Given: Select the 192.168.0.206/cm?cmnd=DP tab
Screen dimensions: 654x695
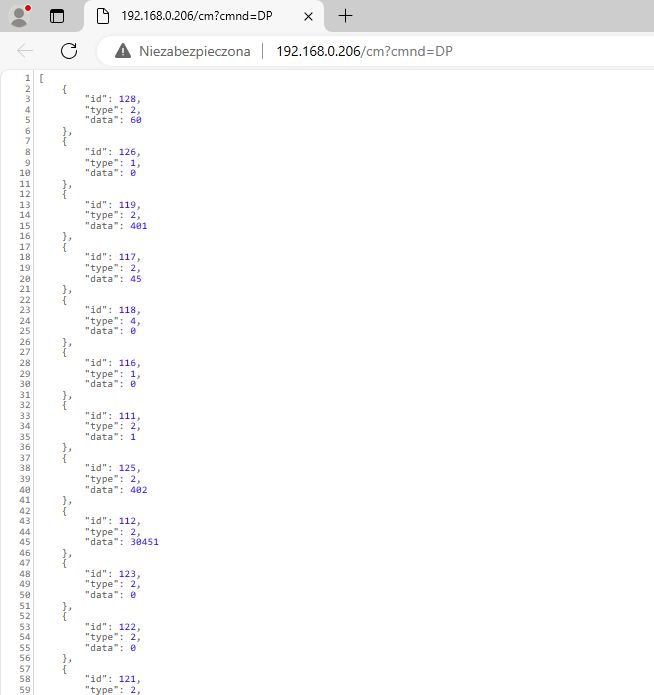Looking at the screenshot, I should click(x=204, y=16).
